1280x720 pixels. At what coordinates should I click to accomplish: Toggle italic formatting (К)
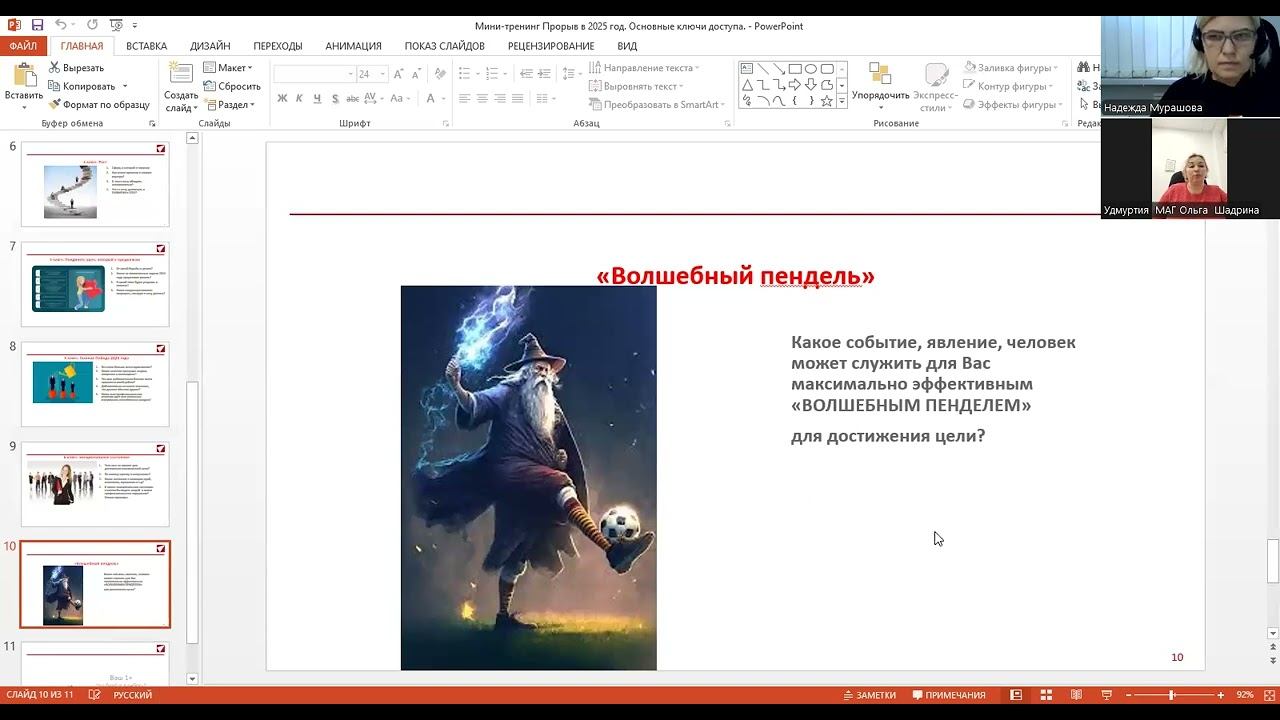299,99
